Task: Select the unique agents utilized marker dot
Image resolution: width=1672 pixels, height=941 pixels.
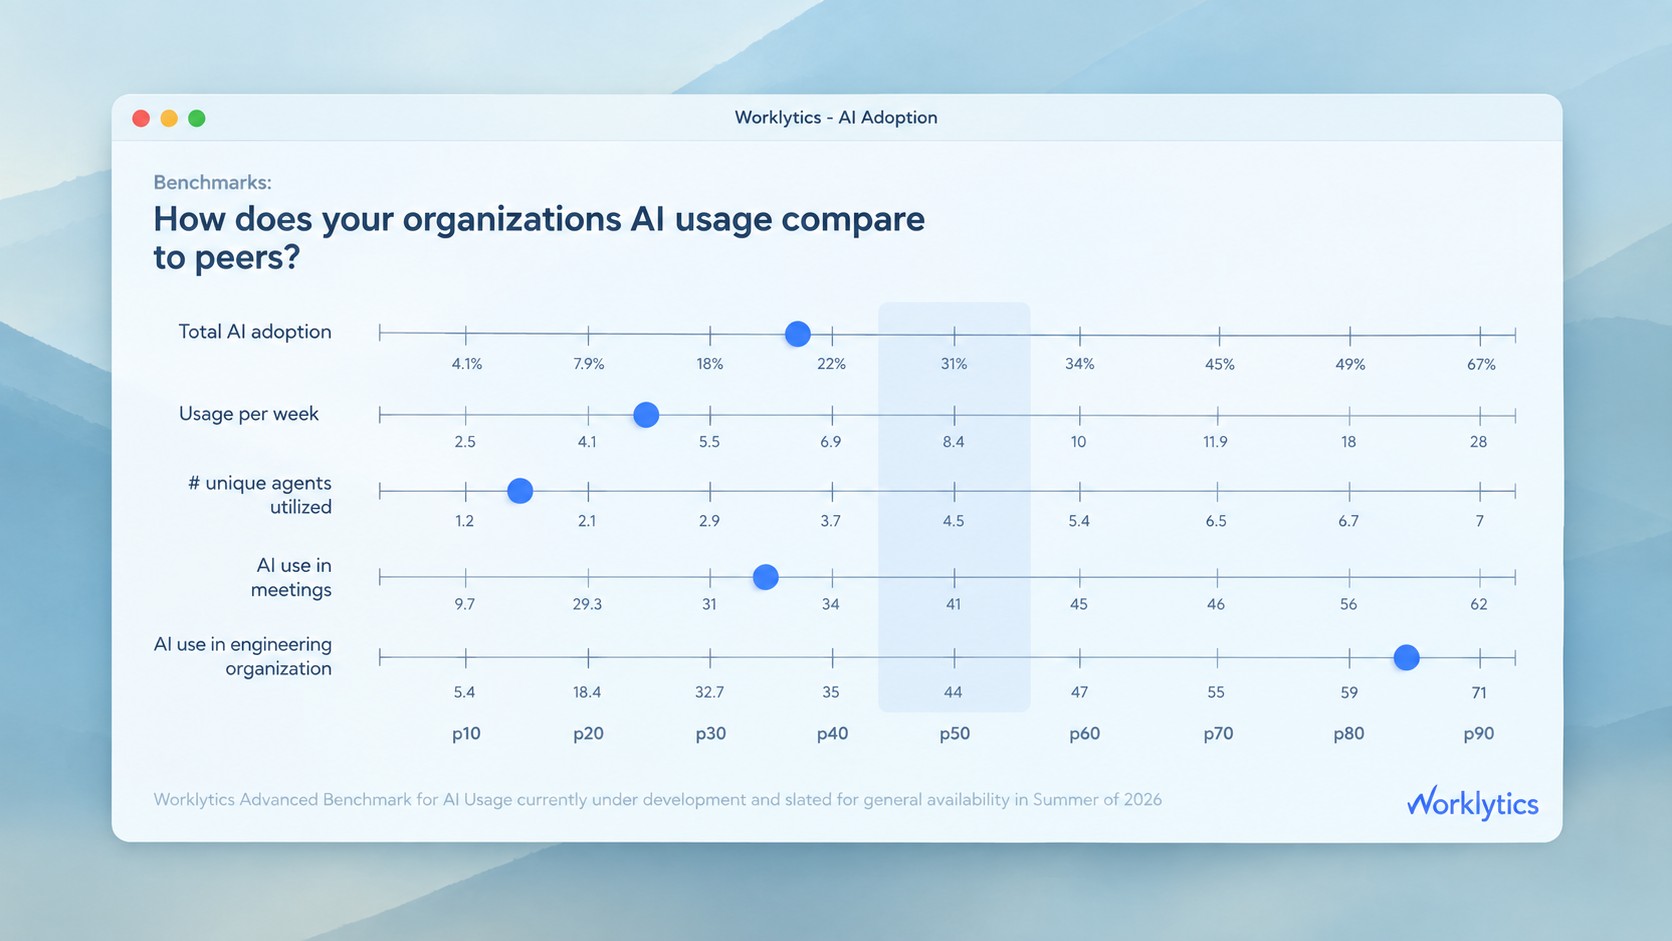Action: click(520, 491)
